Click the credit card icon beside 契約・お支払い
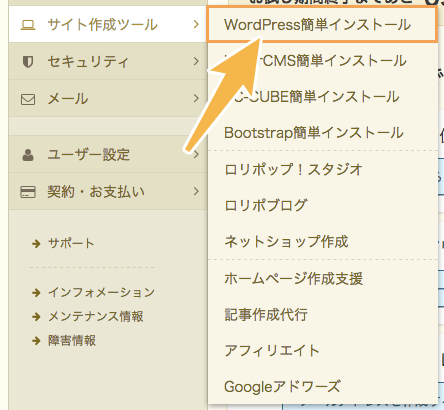 click(28, 192)
